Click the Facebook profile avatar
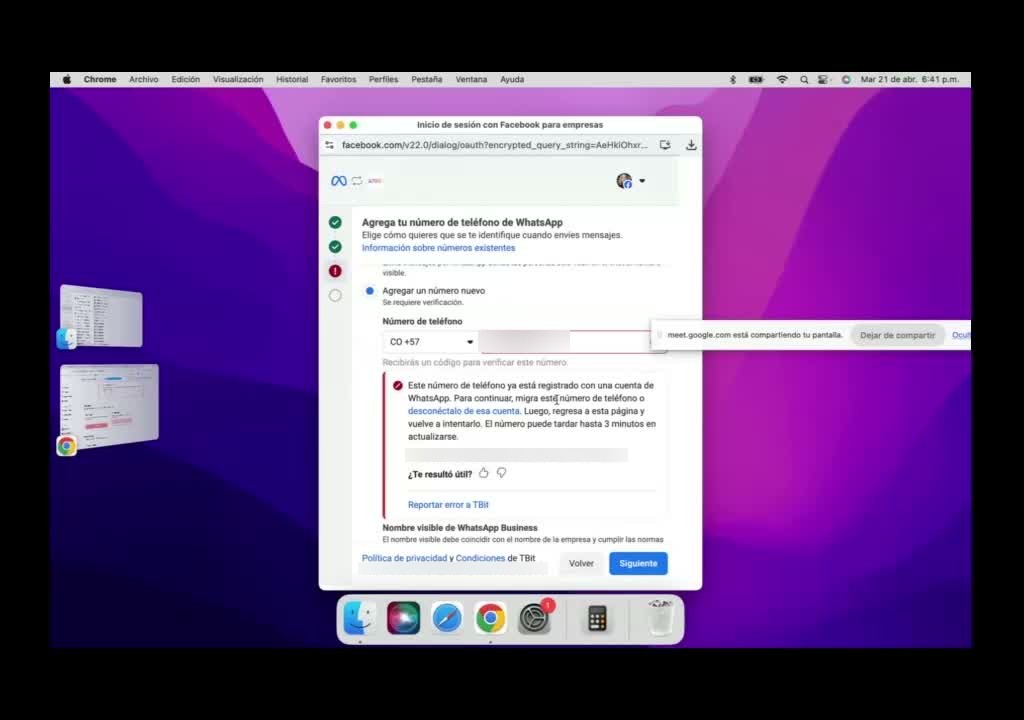This screenshot has width=1024, height=720. (624, 181)
